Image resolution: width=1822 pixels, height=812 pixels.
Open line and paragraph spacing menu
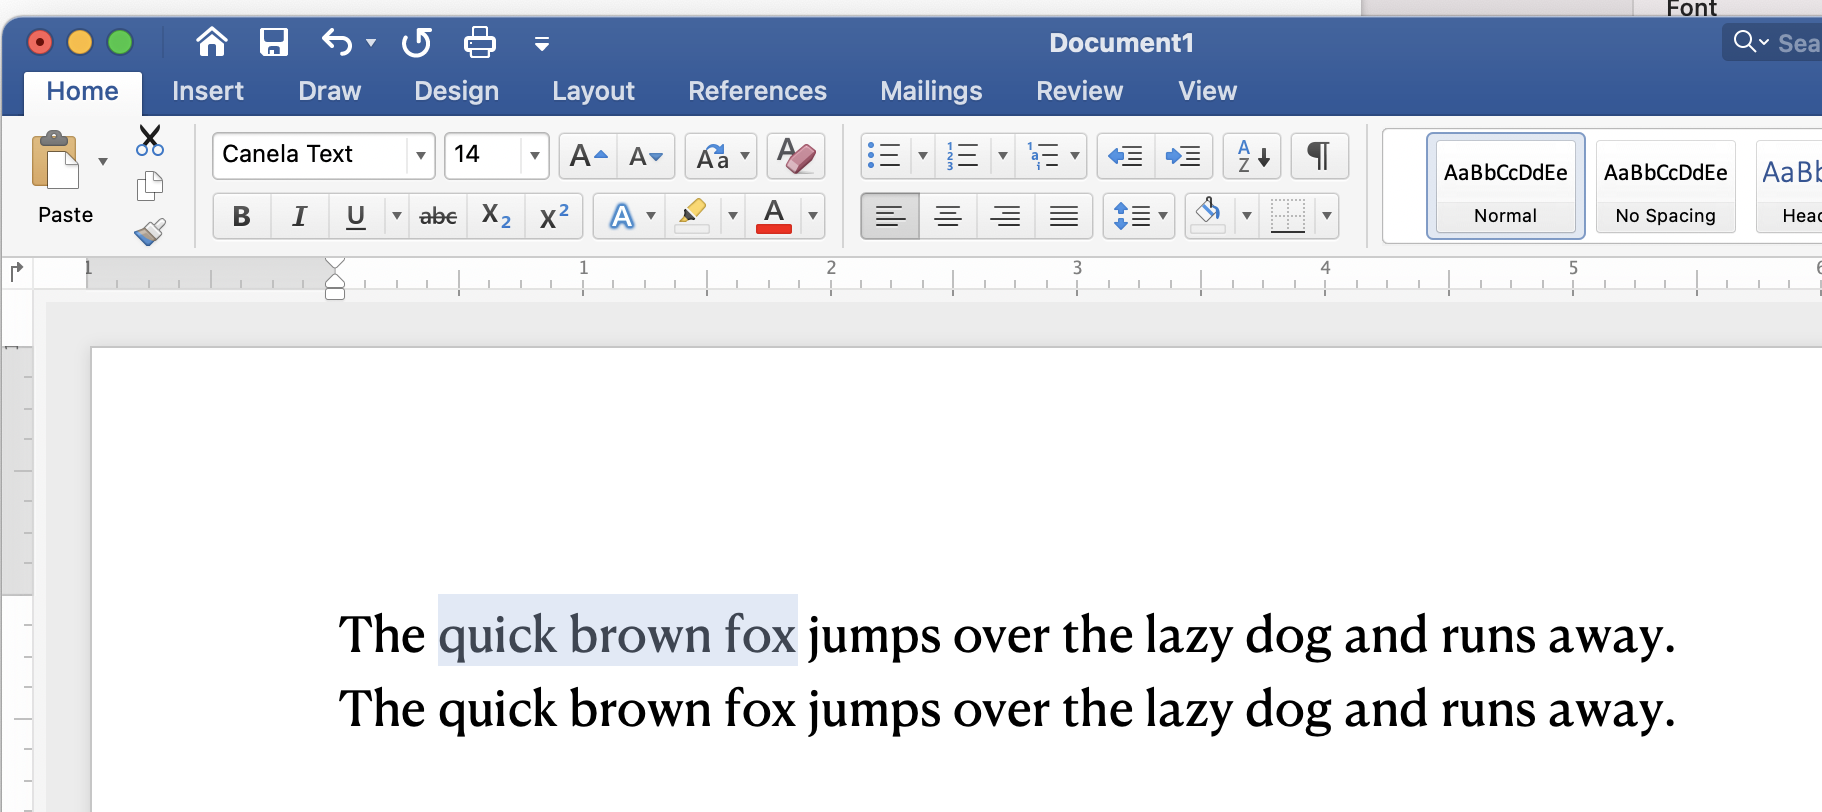pos(1139,216)
